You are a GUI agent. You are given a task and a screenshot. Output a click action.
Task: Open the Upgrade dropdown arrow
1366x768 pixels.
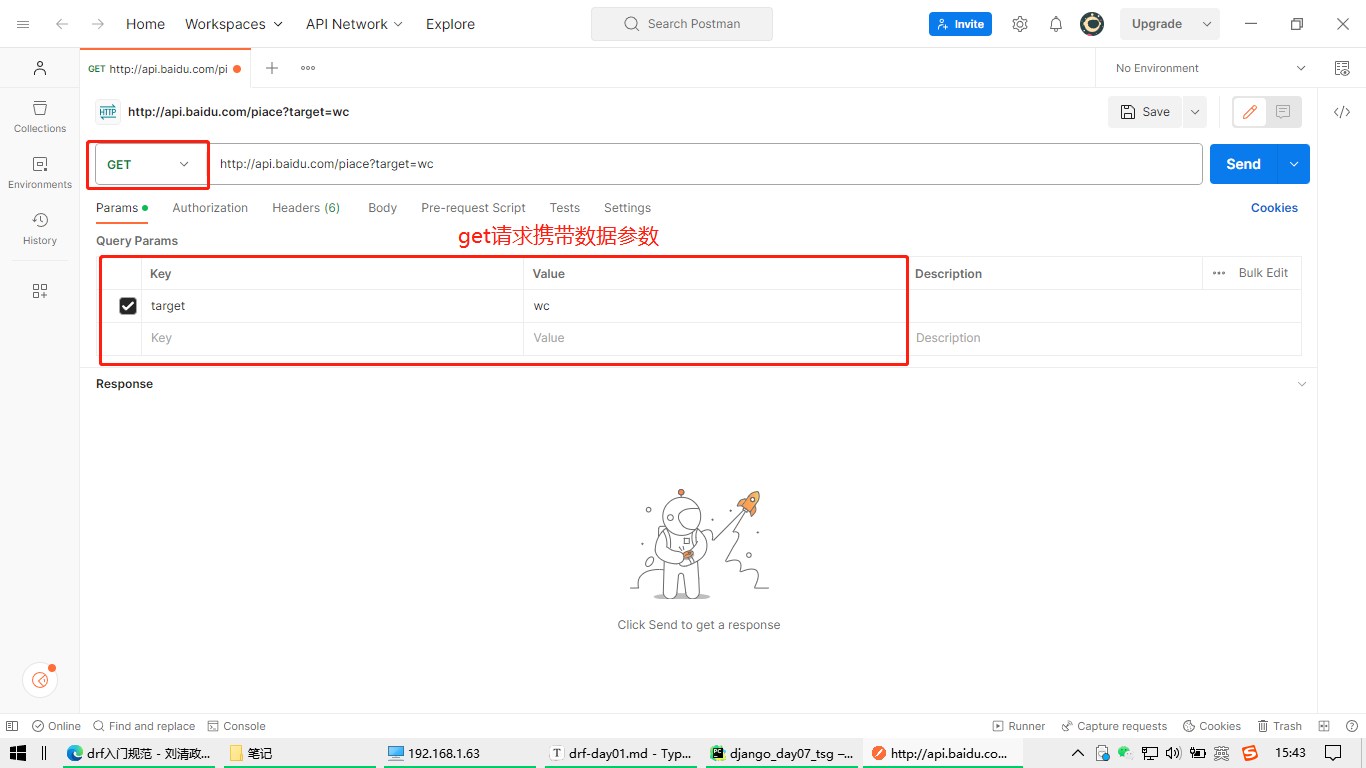pos(1207,24)
